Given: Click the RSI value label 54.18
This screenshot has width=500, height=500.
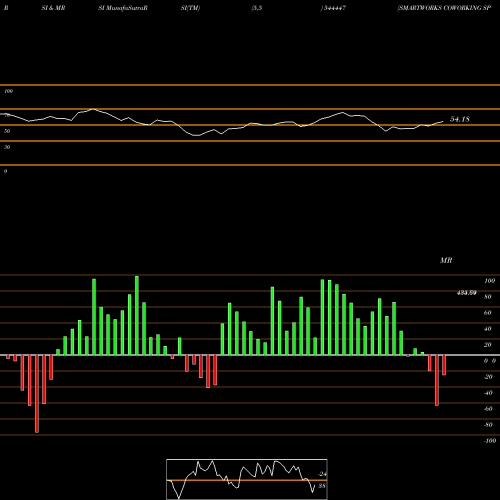Looking at the screenshot, I should coord(460,119).
